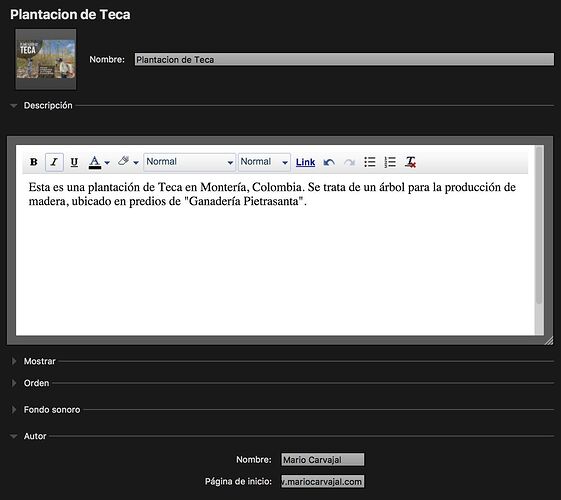The width and height of the screenshot is (561, 500).
Task: Expand the Mostrar section
Action: click(14, 361)
